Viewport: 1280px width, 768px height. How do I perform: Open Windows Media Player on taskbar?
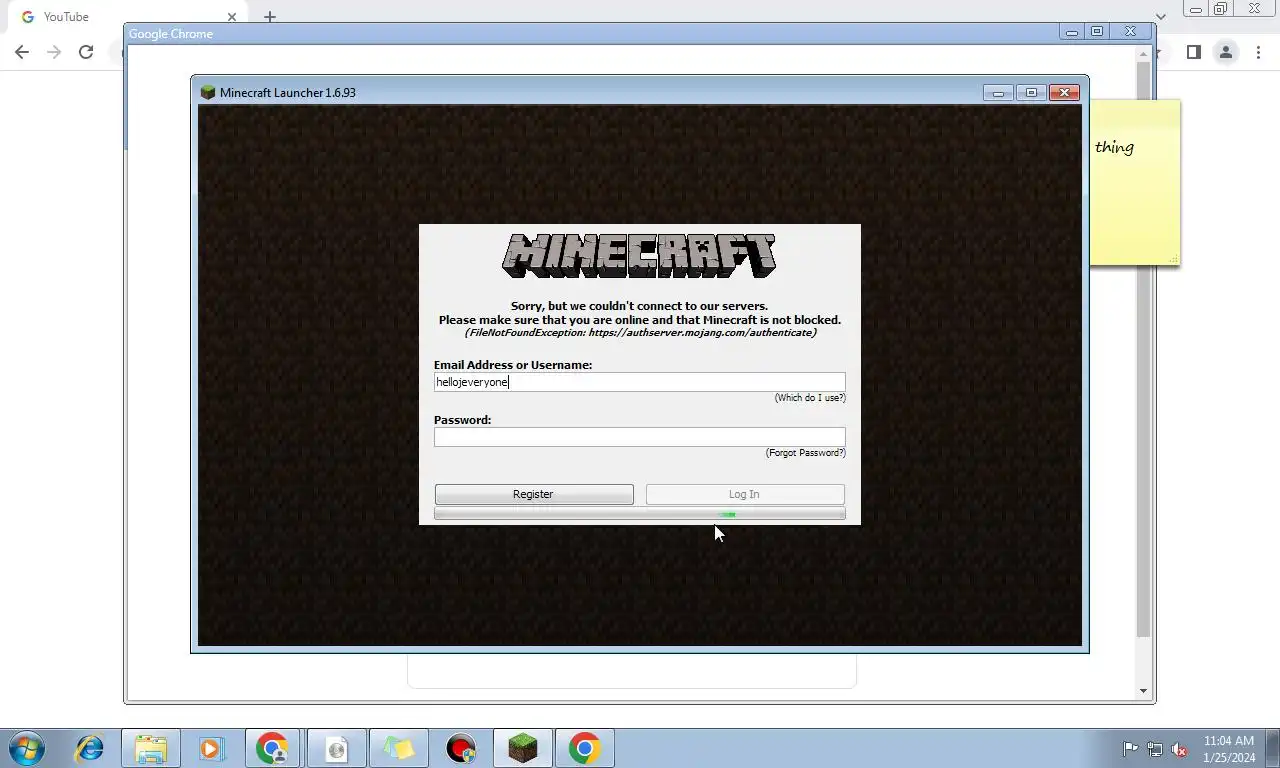tap(211, 748)
